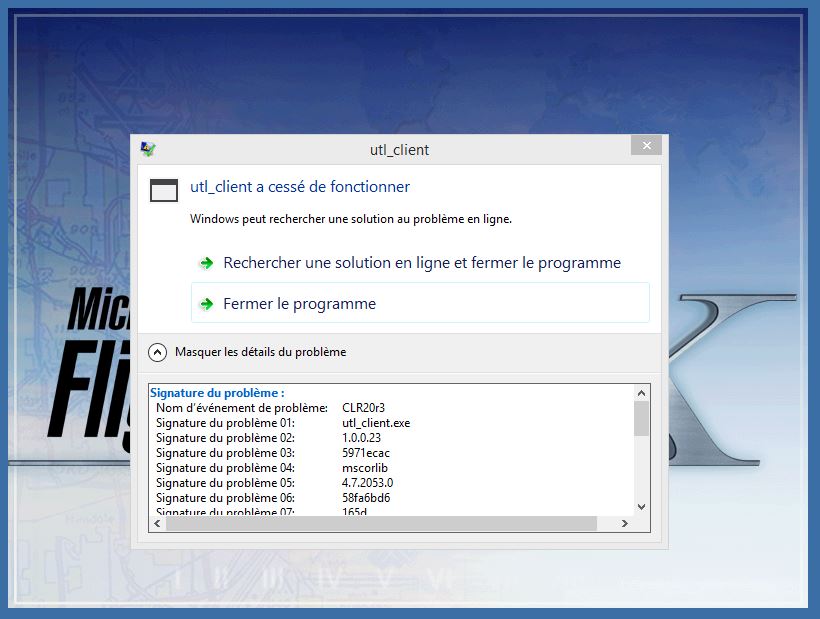Click the CLR20r3 event name value
The height and width of the screenshot is (619, 820).
pyautogui.click(x=363, y=408)
